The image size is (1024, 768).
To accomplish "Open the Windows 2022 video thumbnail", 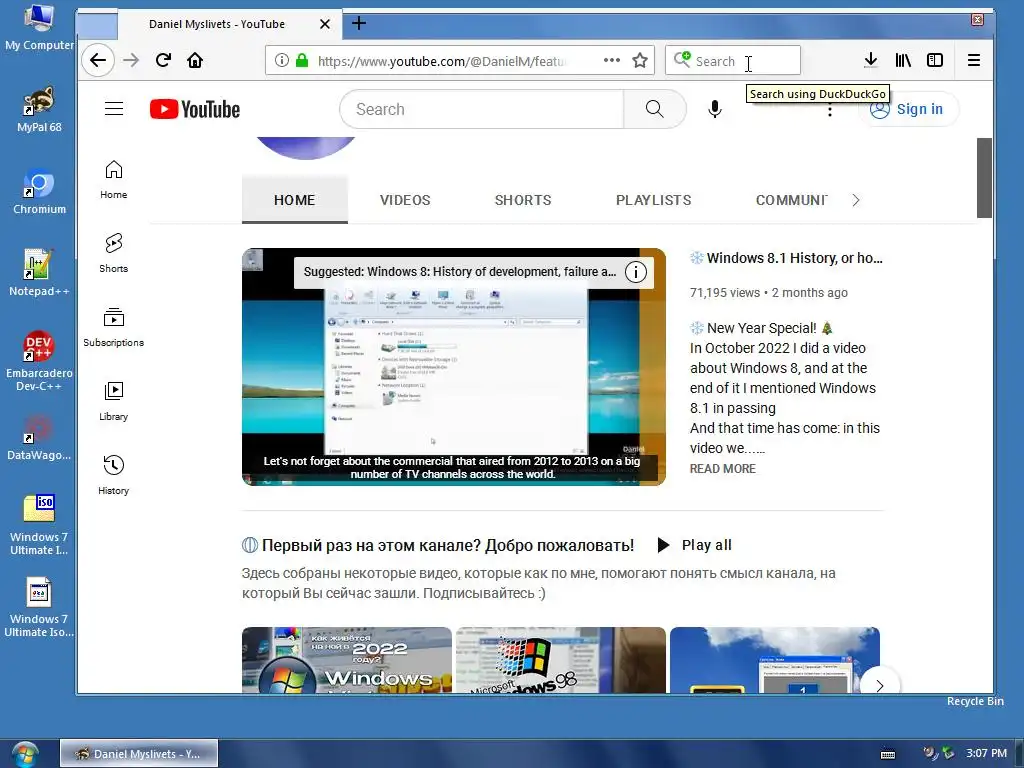I will click(347, 660).
